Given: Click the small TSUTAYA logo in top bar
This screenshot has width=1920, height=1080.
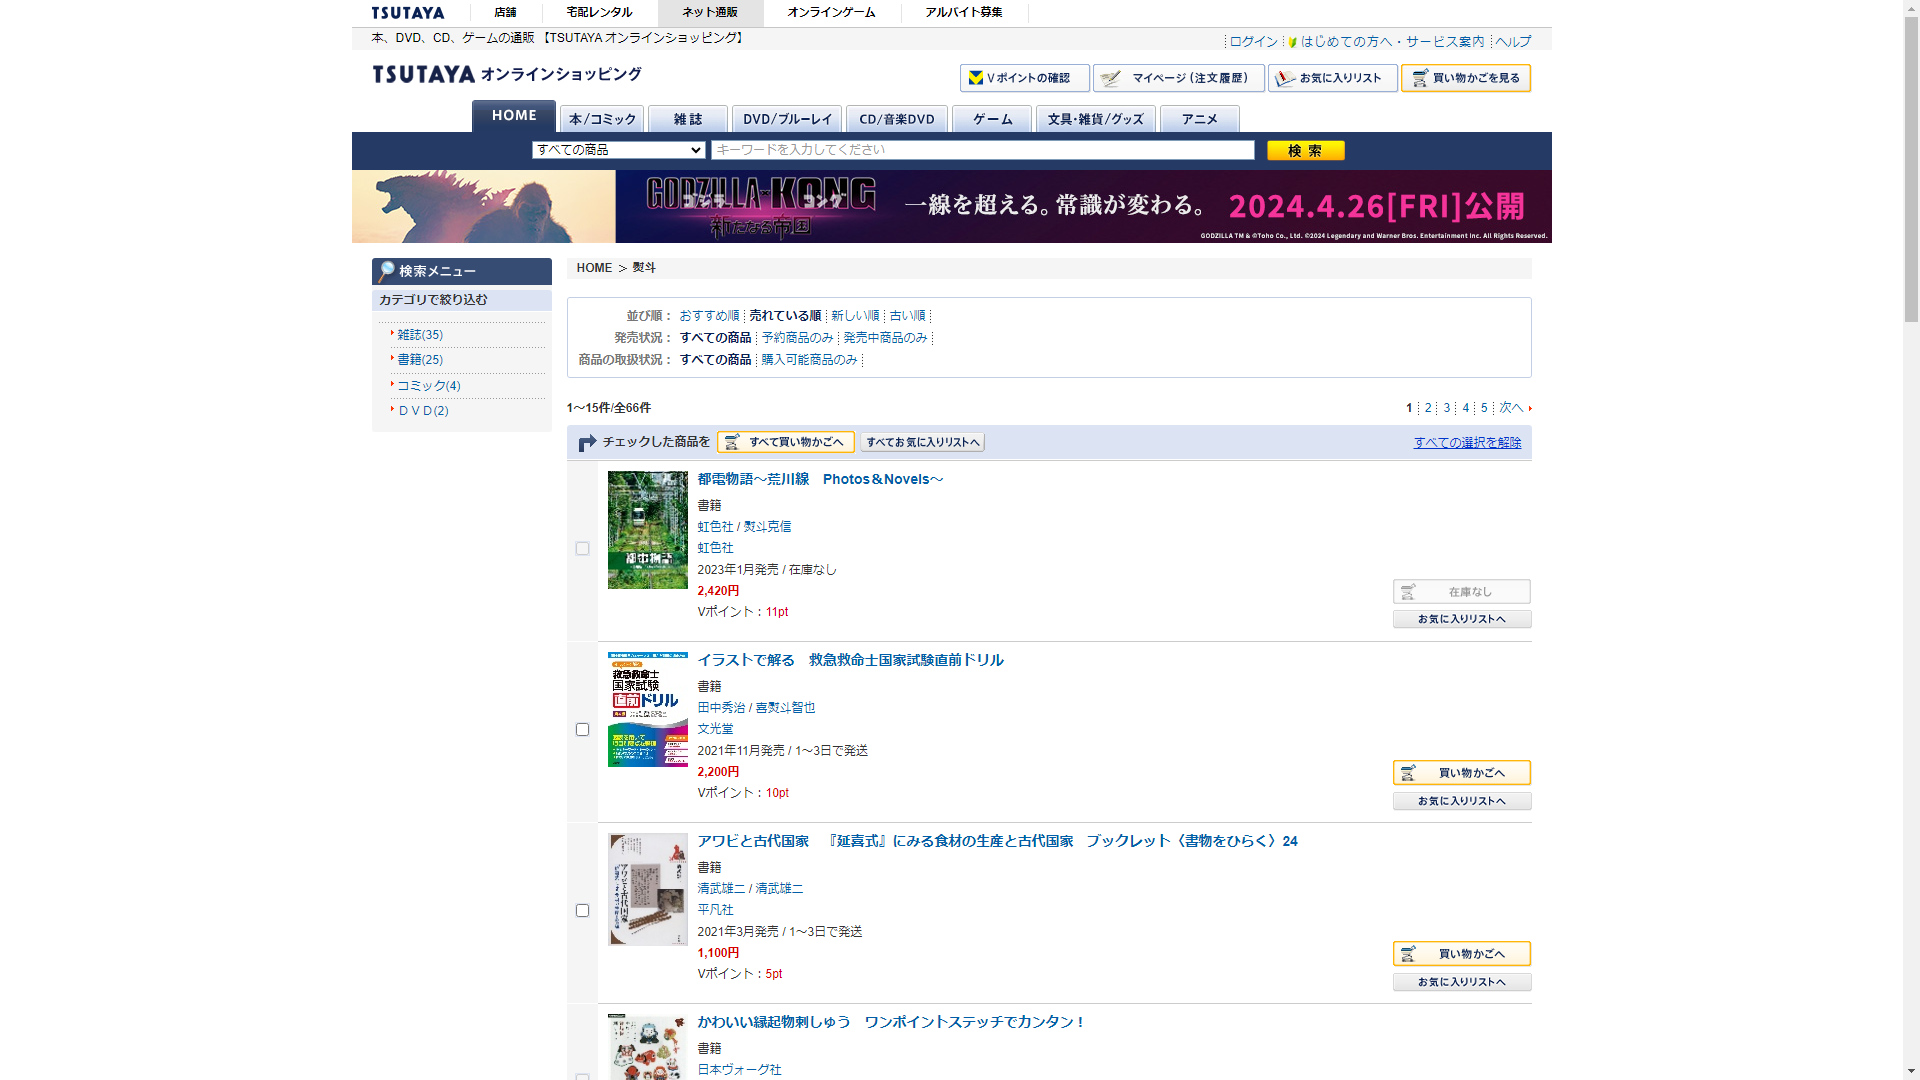Looking at the screenshot, I should click(408, 13).
